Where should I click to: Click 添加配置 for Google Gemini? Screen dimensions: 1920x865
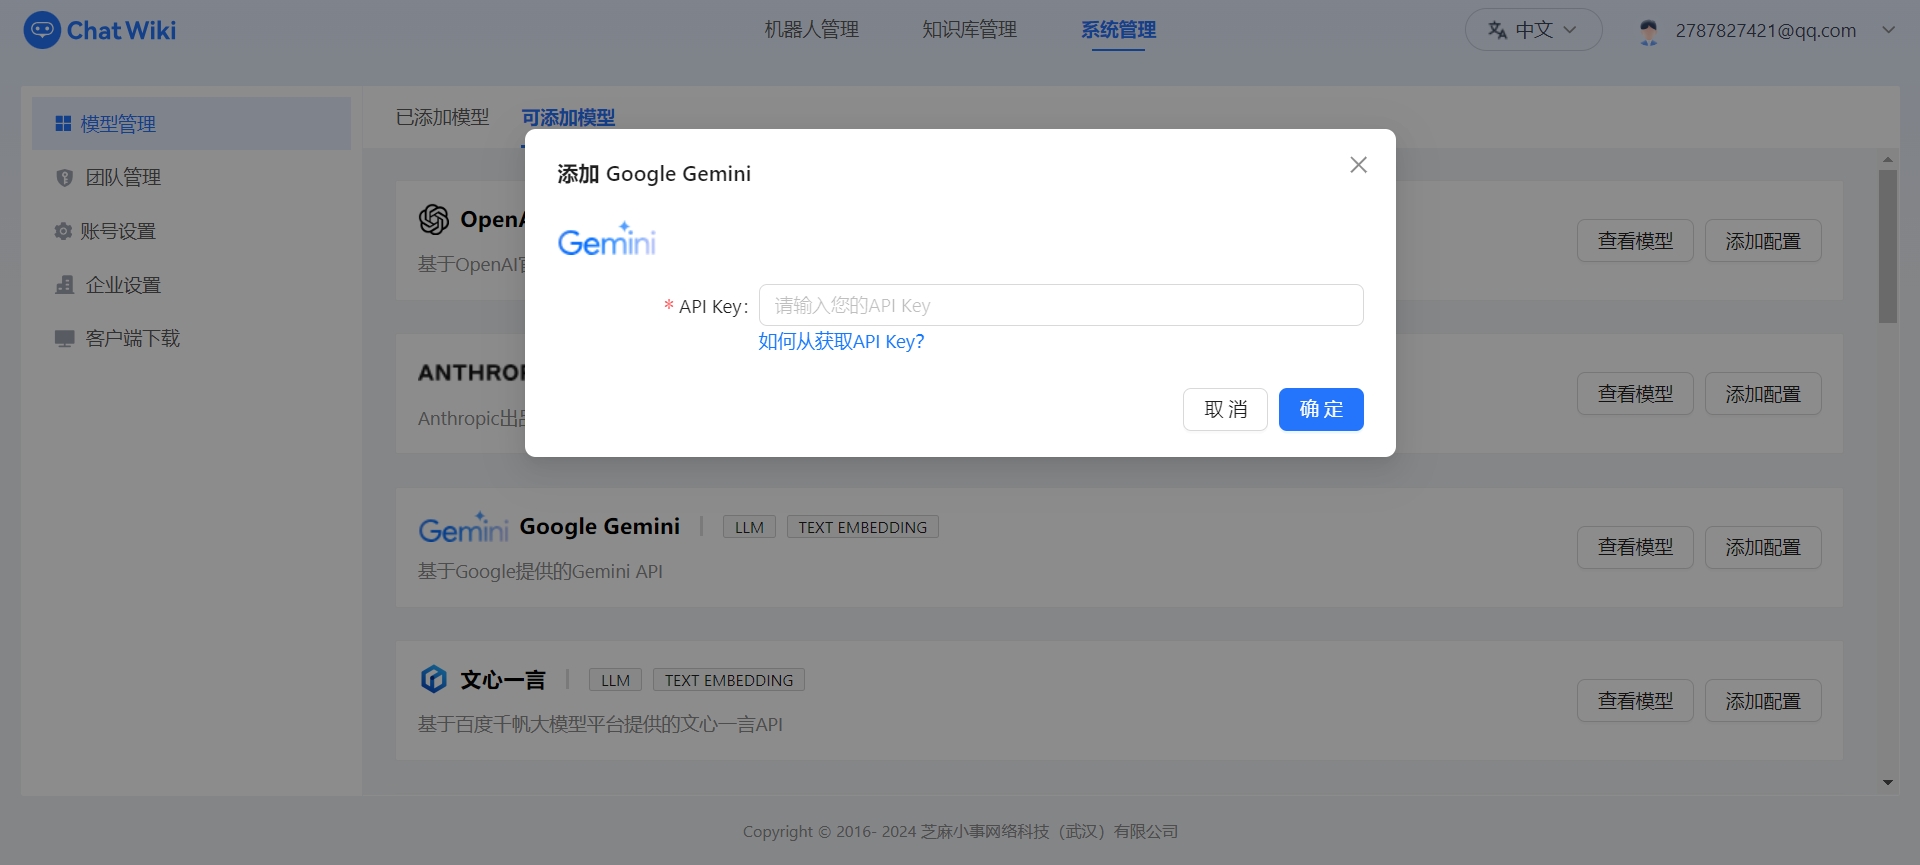point(1763,547)
